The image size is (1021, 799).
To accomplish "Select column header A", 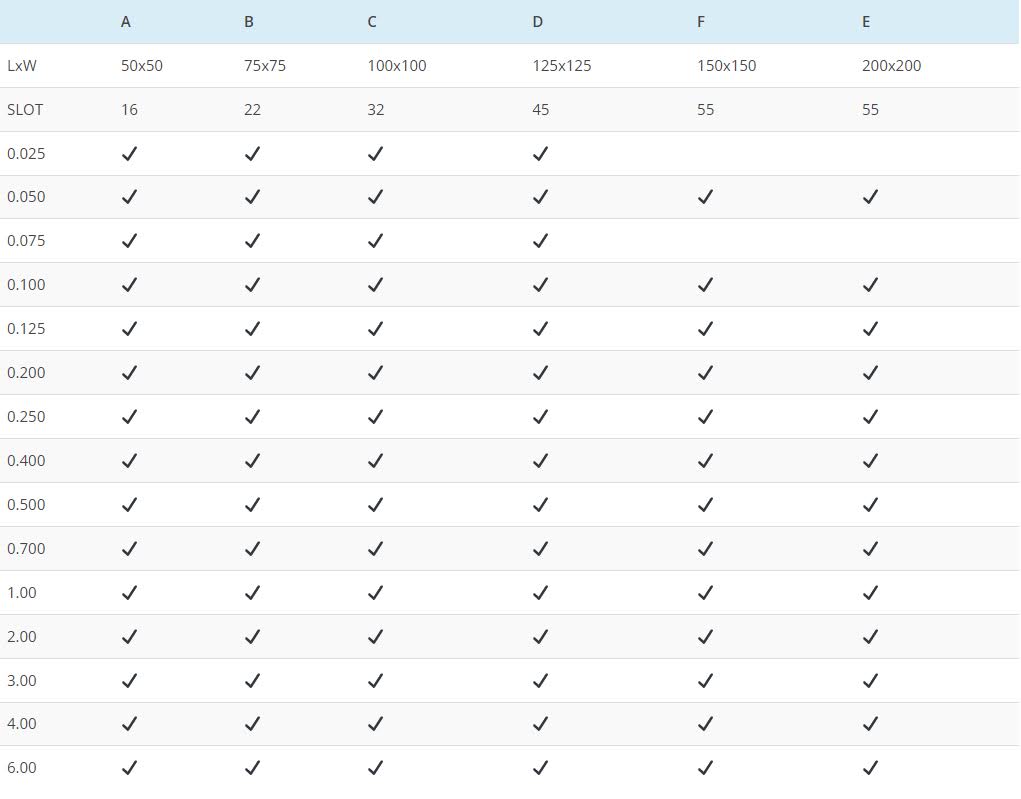I will (126, 22).
